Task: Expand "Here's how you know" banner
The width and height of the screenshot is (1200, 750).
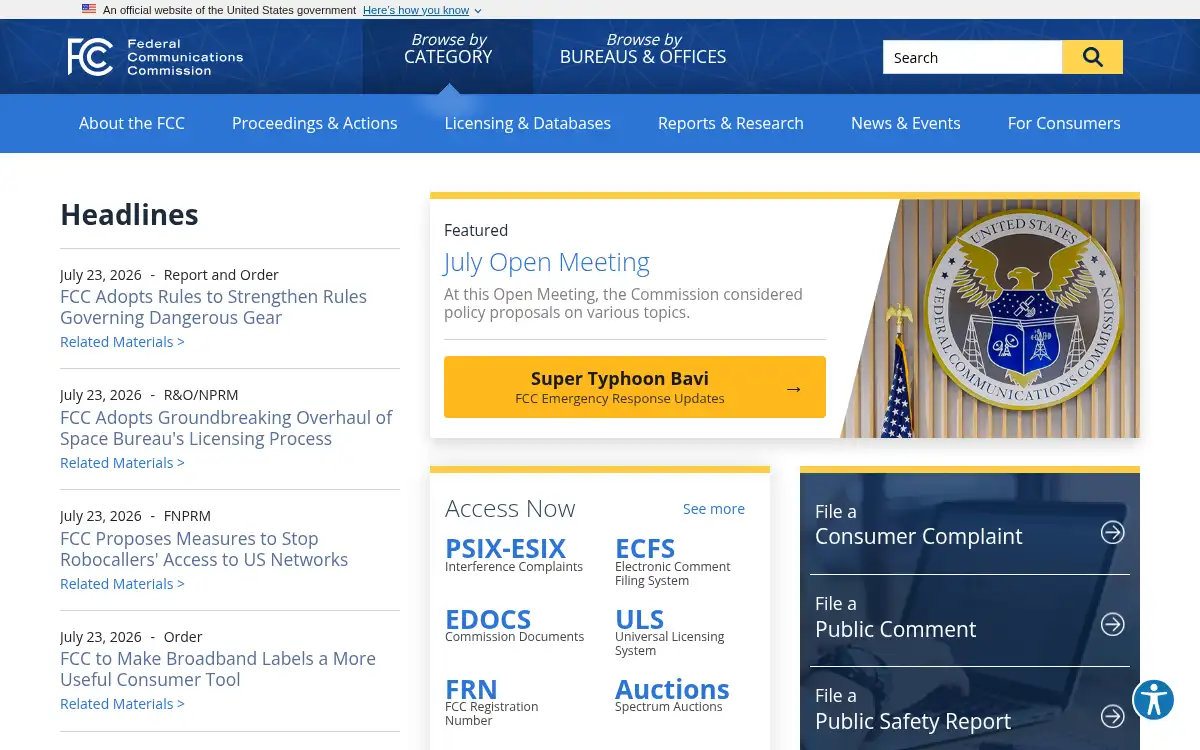Action: tap(421, 10)
